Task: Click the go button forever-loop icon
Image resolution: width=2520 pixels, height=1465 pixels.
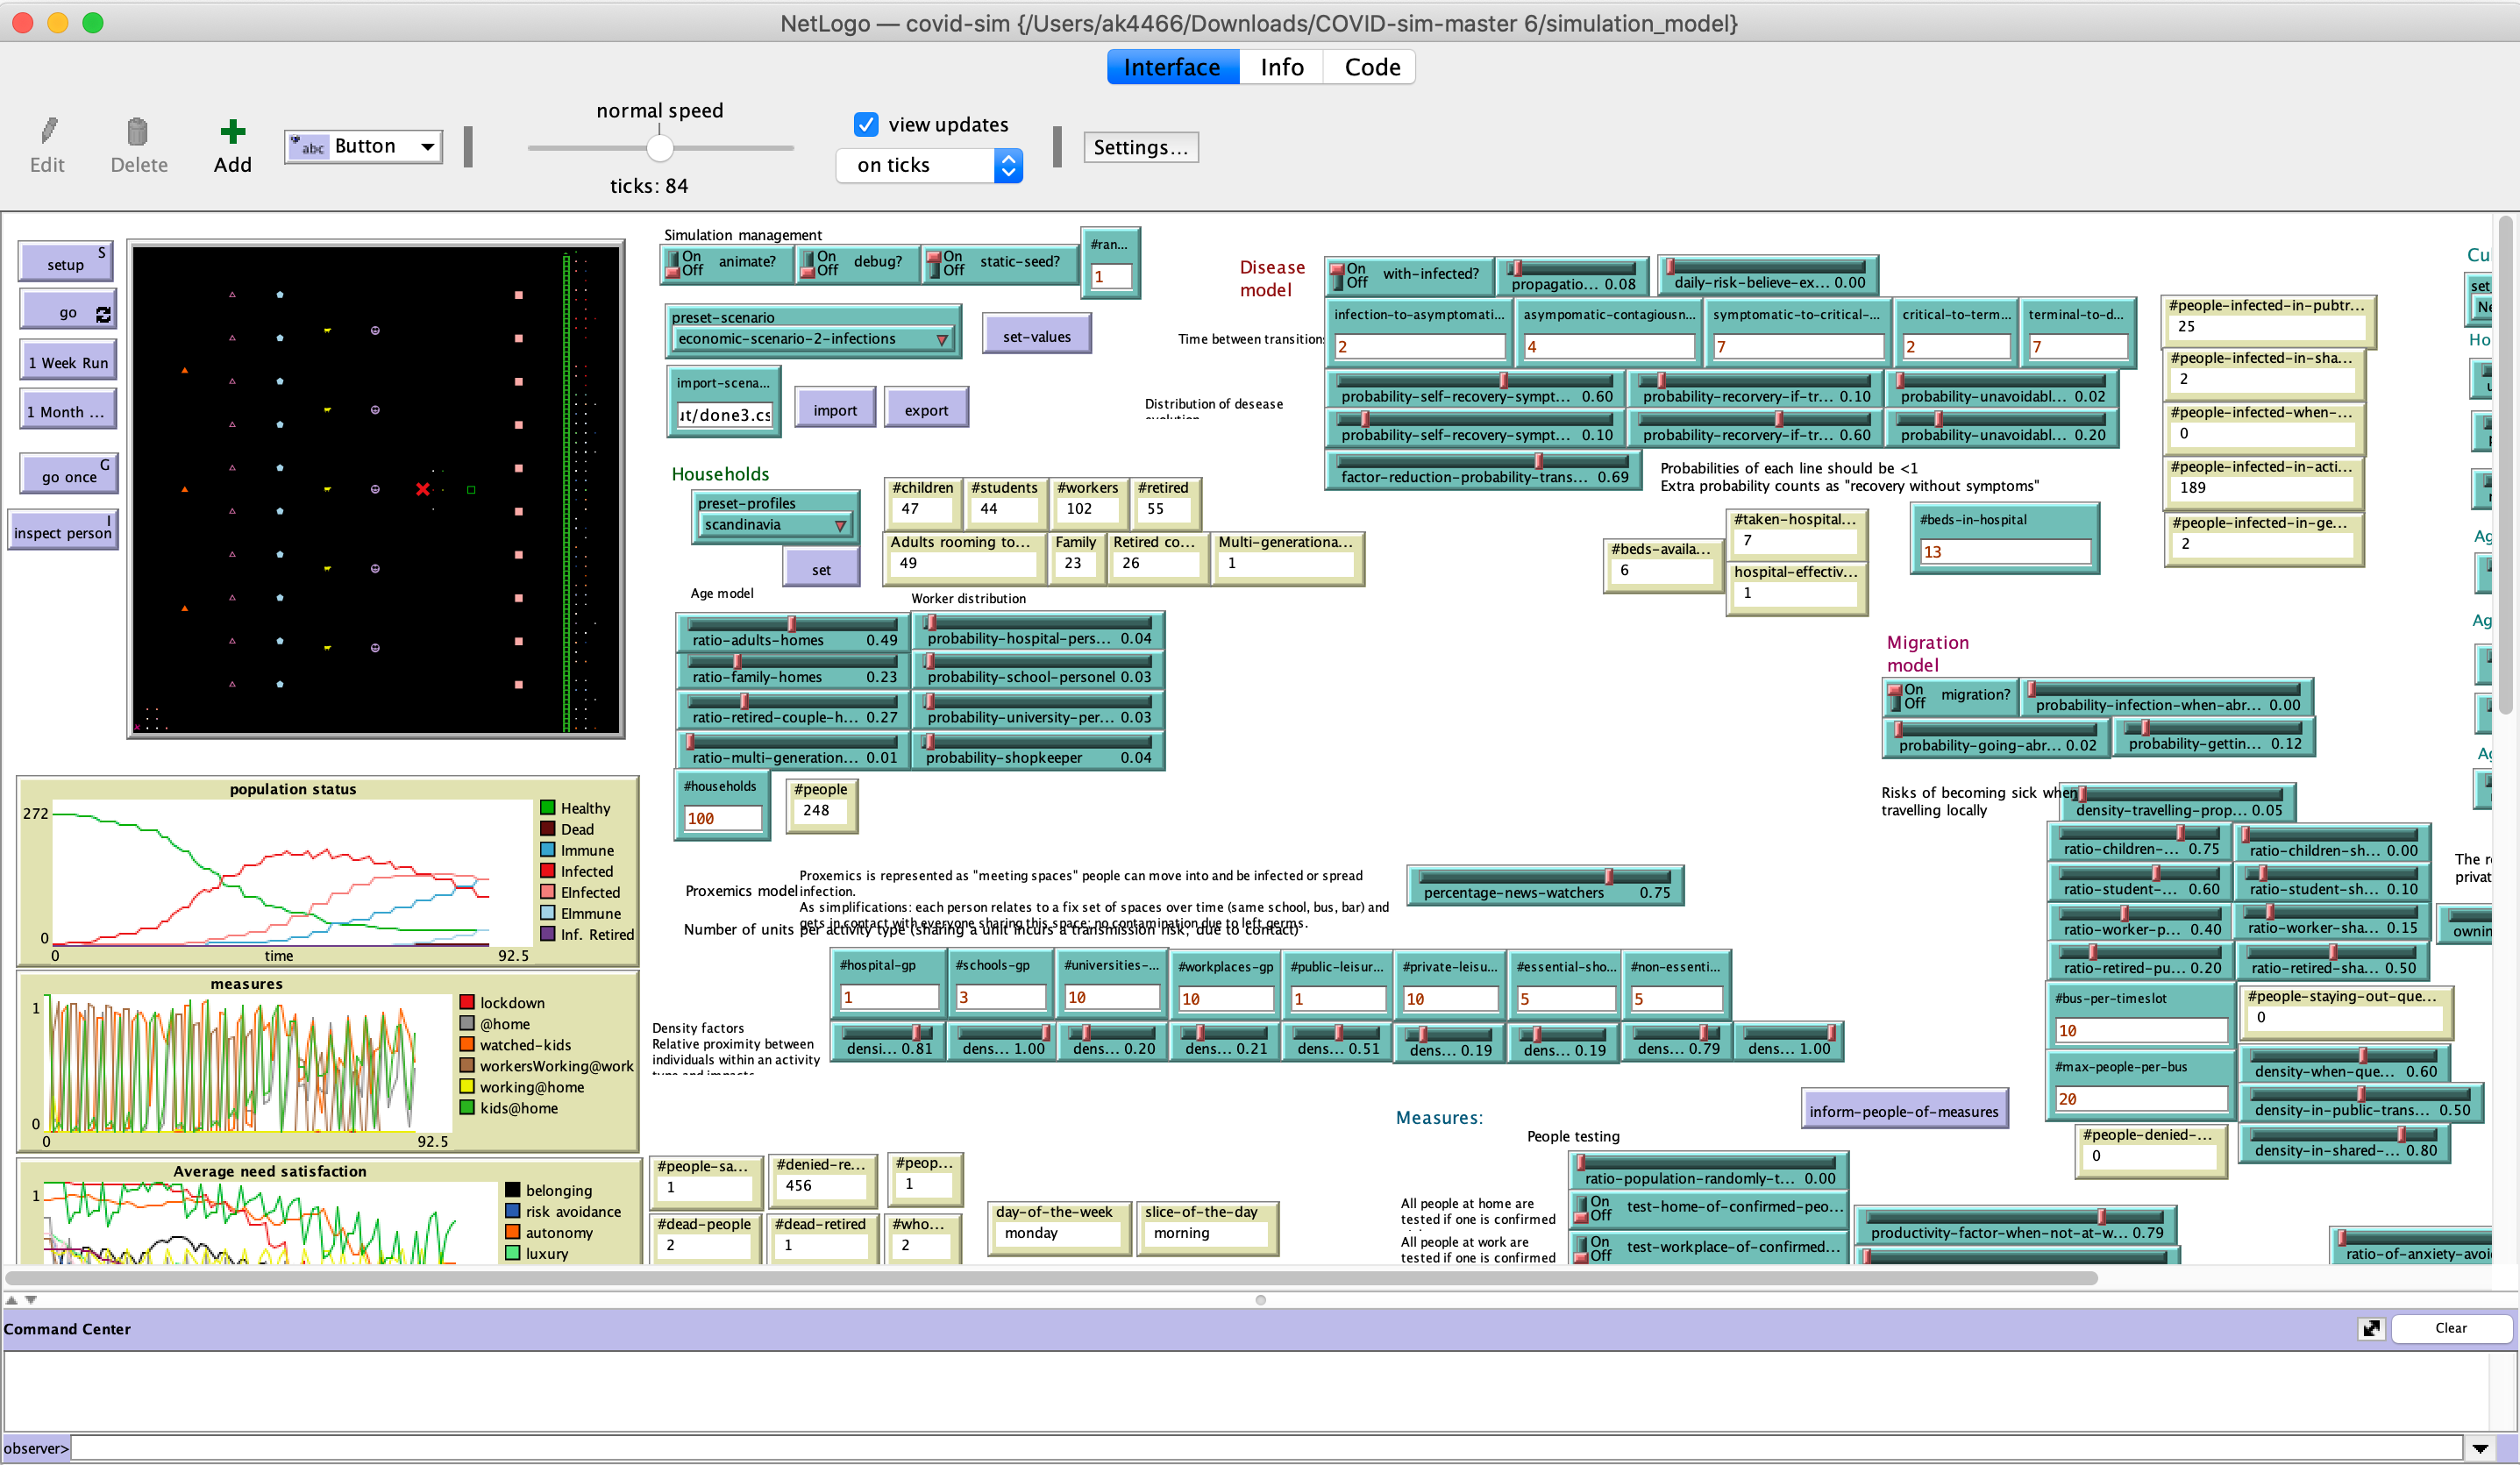Action: click(103, 314)
